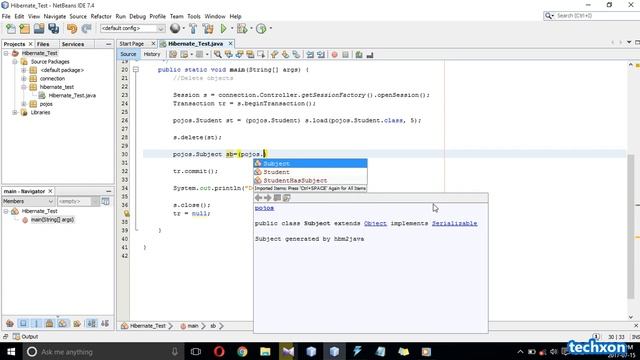640x360 pixels.
Task: Run the project with green play icon
Action: click(223, 29)
